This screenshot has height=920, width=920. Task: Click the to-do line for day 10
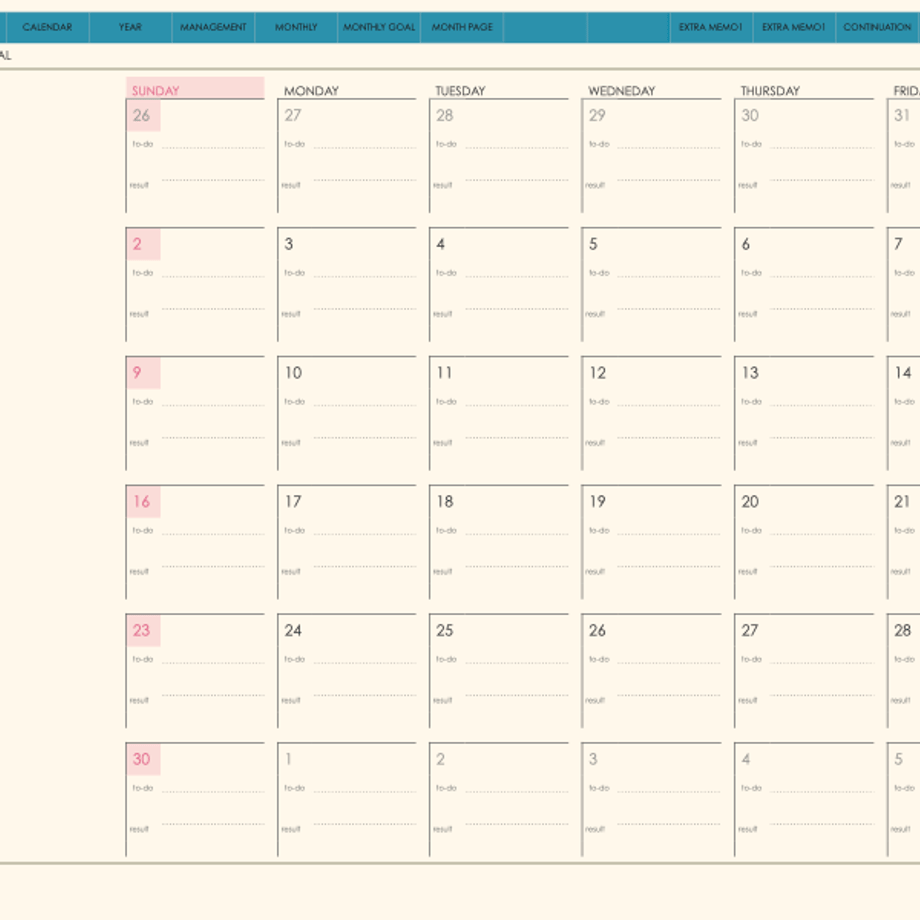pos(364,405)
